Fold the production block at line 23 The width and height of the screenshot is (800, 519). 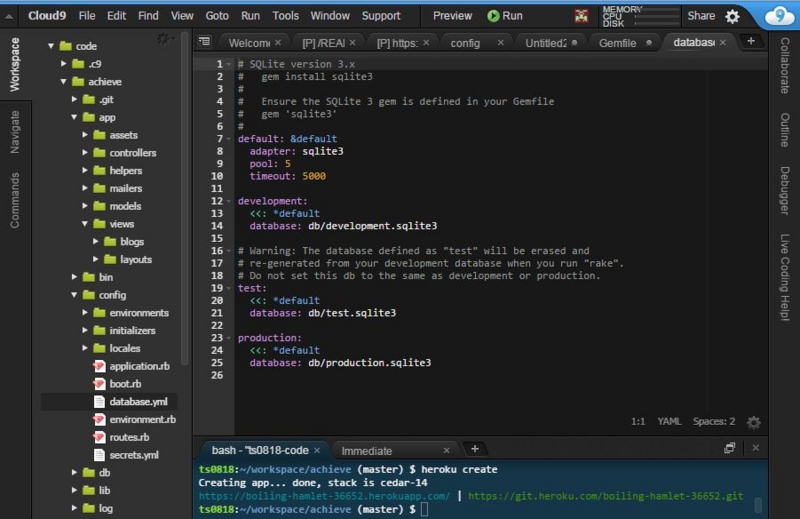[x=229, y=338]
